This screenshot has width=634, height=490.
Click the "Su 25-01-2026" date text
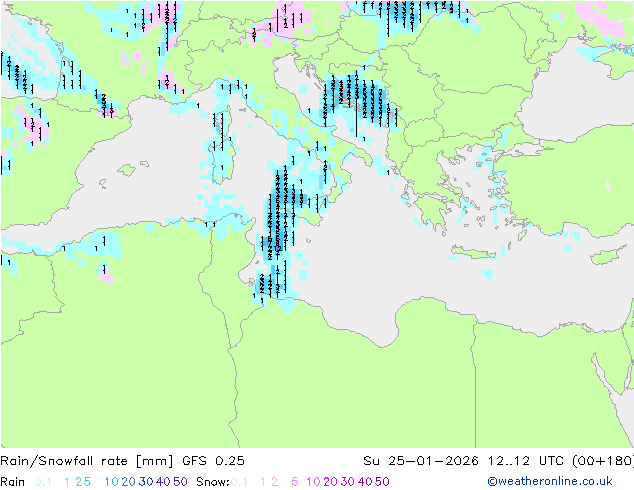[x=421, y=461]
